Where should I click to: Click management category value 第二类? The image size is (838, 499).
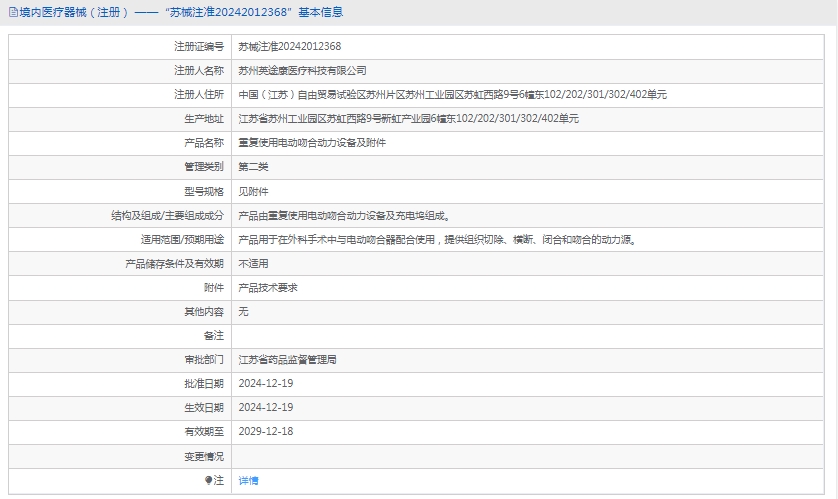pyautogui.click(x=253, y=167)
